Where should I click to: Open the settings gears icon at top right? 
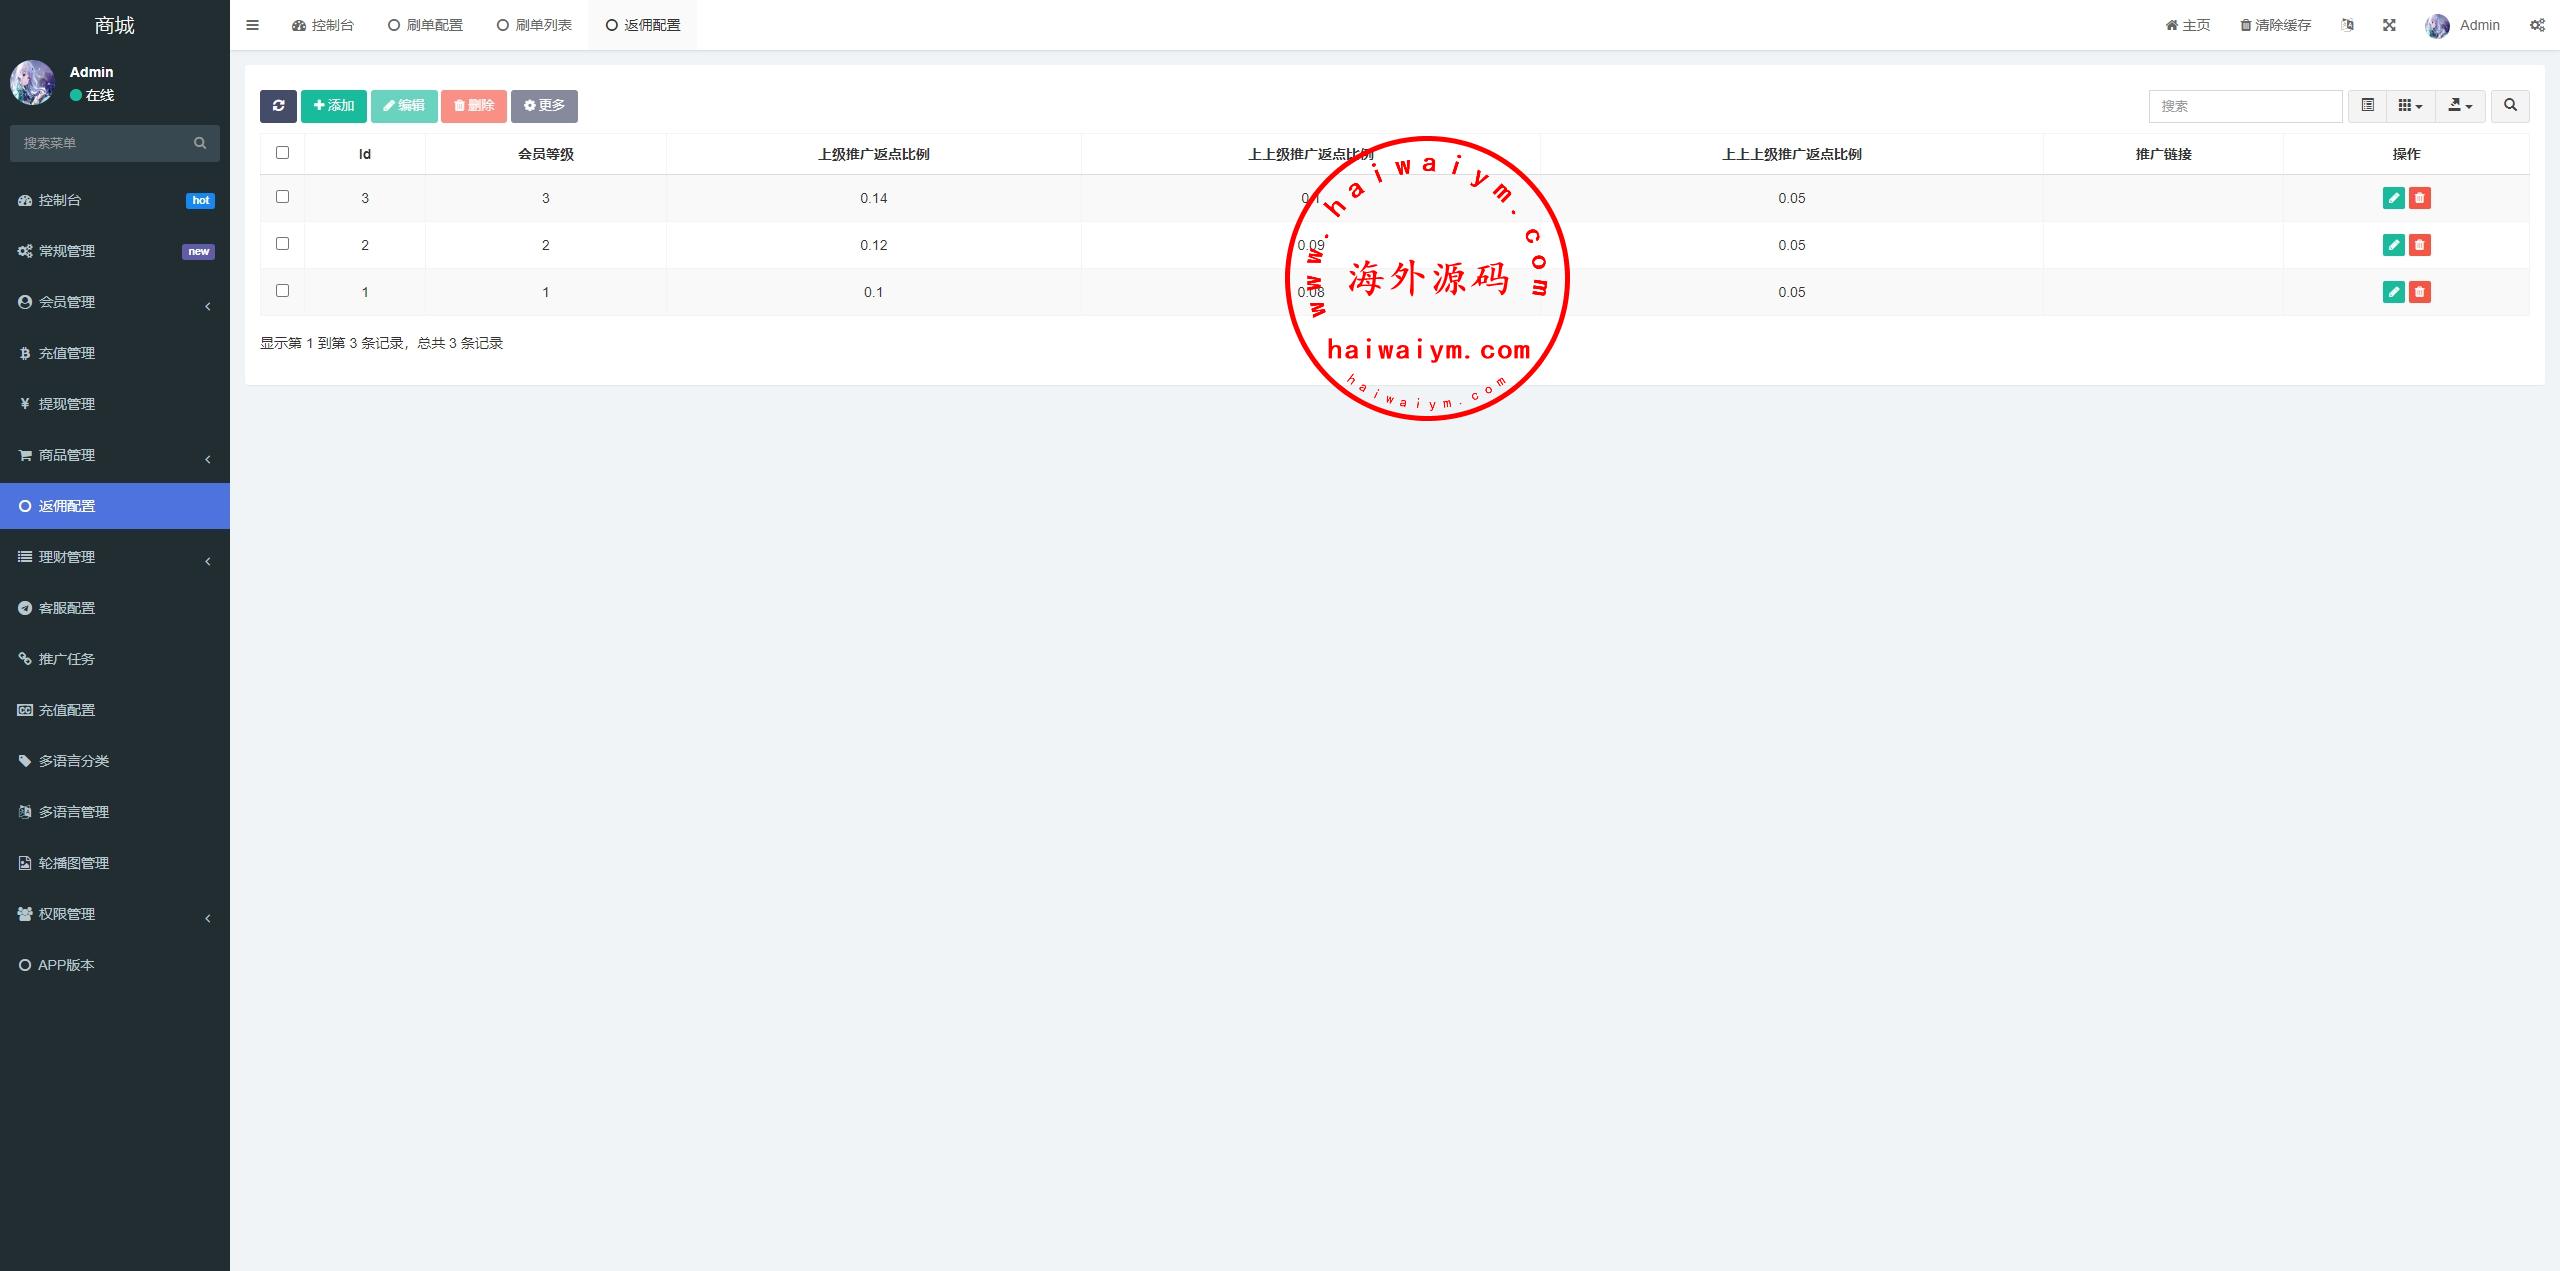click(x=2537, y=25)
